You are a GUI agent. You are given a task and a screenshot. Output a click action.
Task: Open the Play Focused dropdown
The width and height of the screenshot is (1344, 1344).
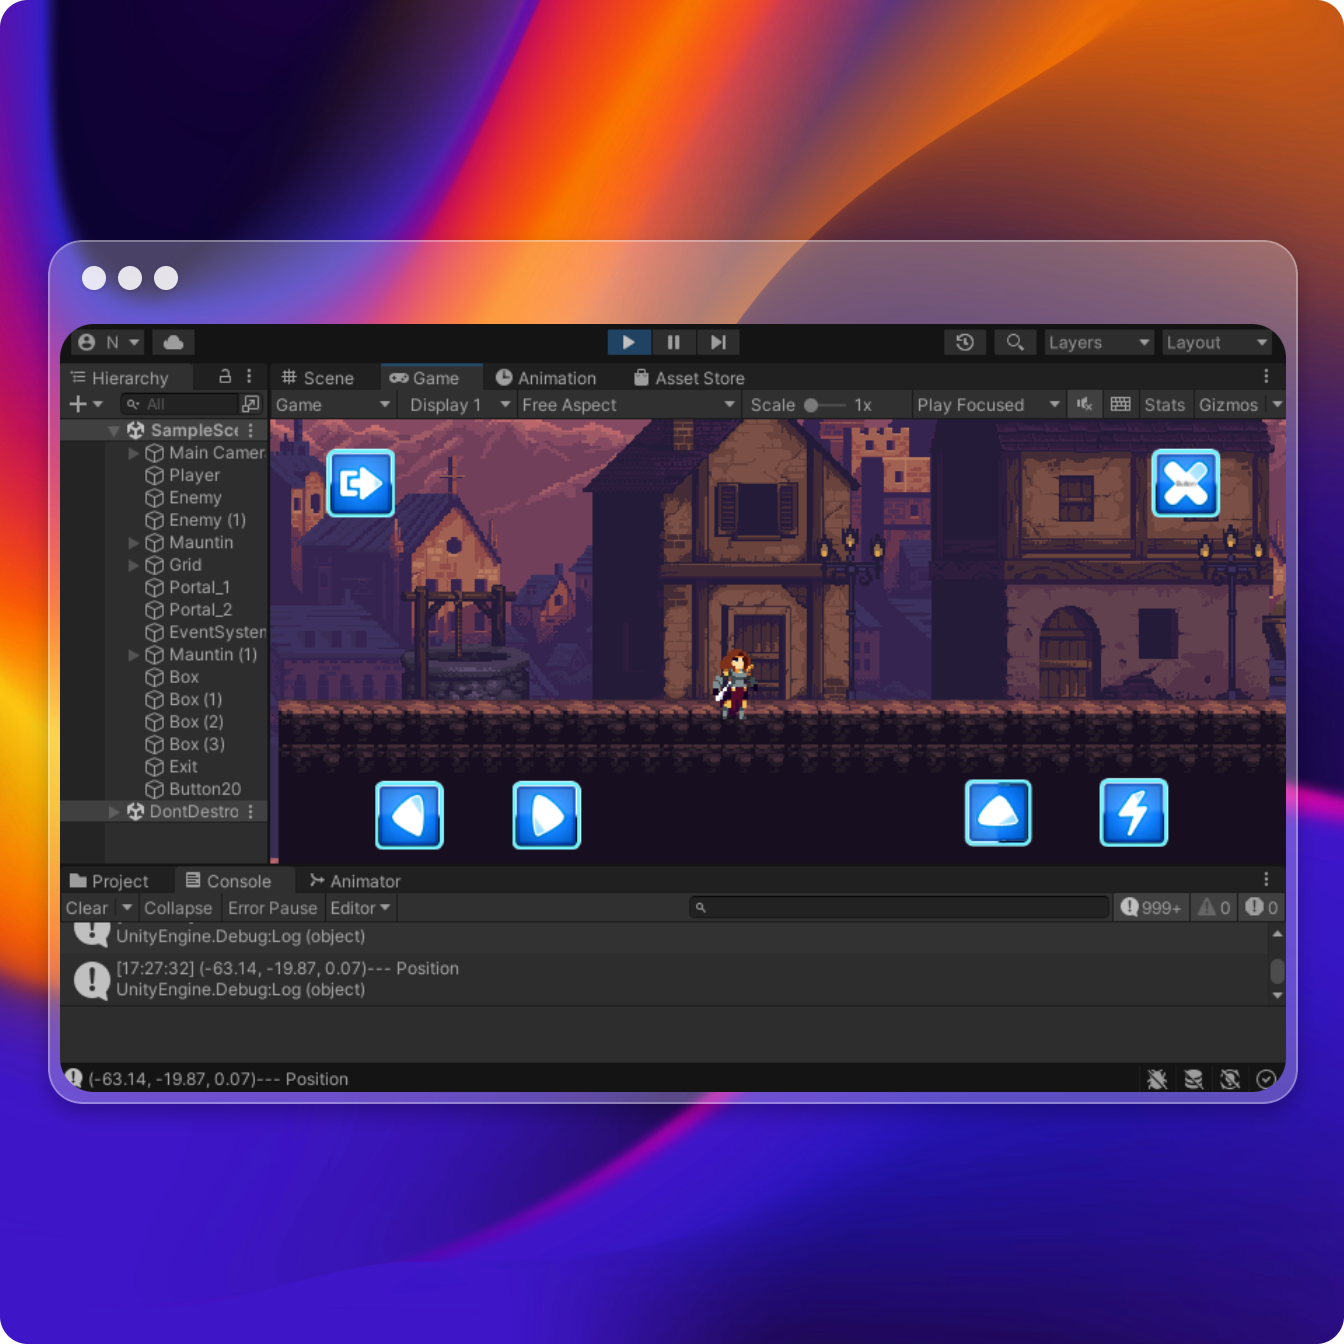pyautogui.click(x=988, y=405)
